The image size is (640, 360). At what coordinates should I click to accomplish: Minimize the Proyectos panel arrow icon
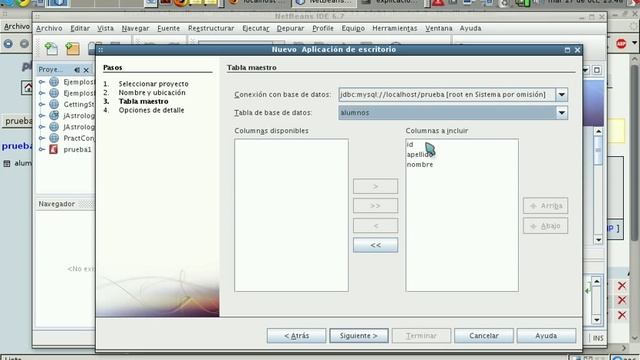[77, 70]
